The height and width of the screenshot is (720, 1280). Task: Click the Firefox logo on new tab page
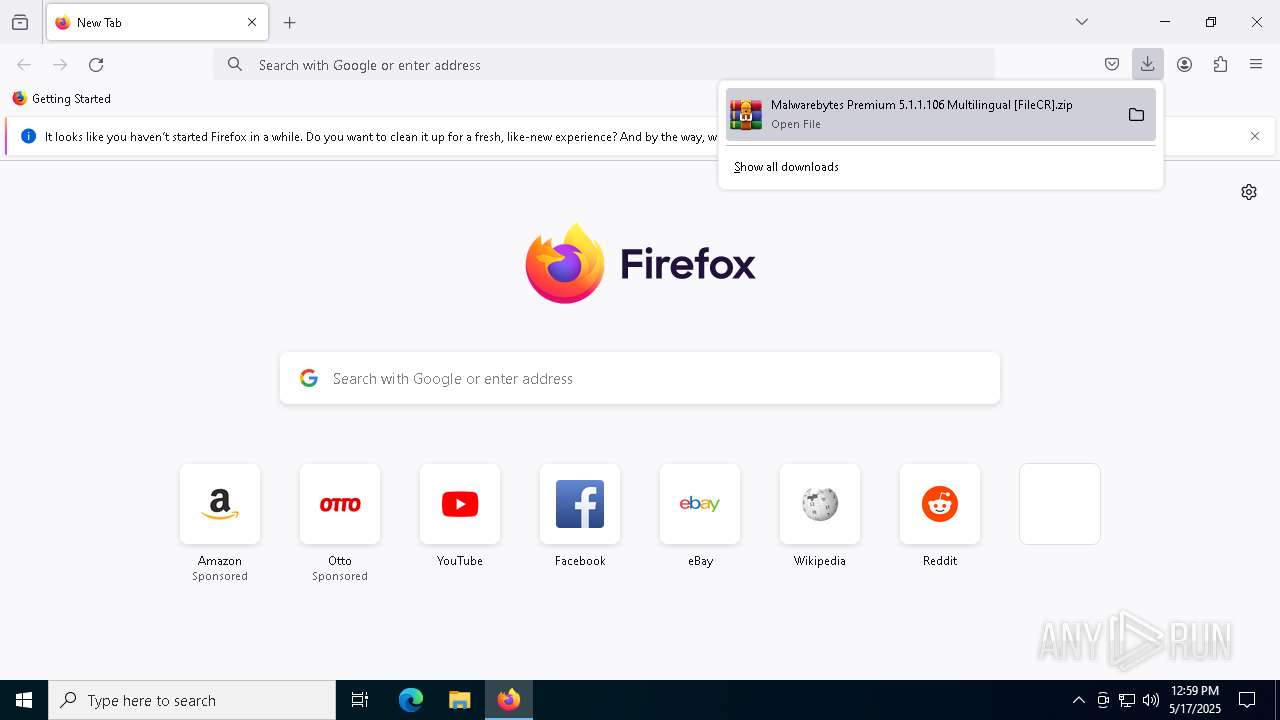click(640, 263)
